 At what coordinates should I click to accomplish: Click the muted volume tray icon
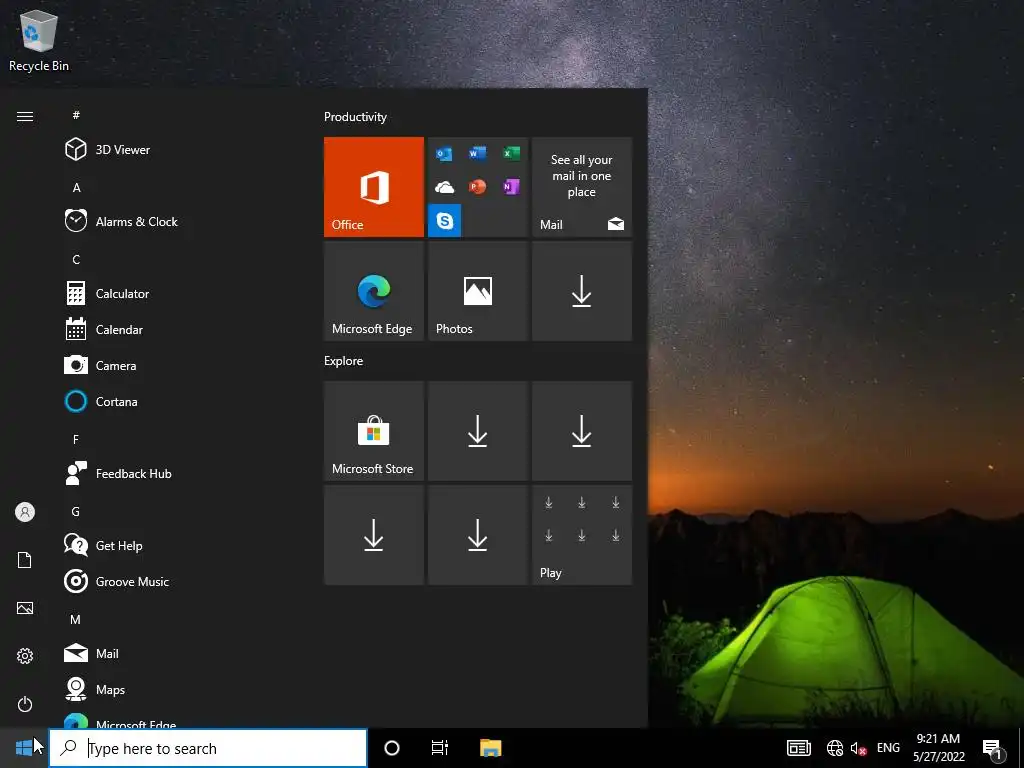(857, 748)
